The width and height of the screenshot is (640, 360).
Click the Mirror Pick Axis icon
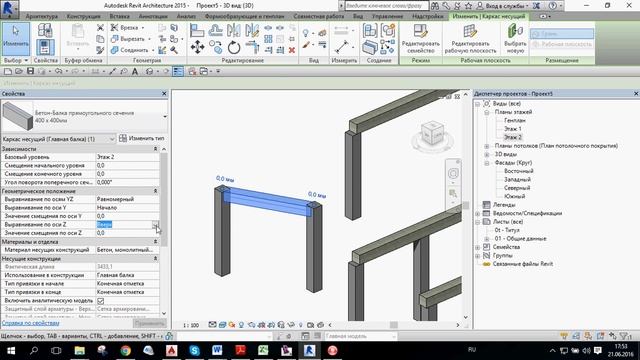[234, 30]
